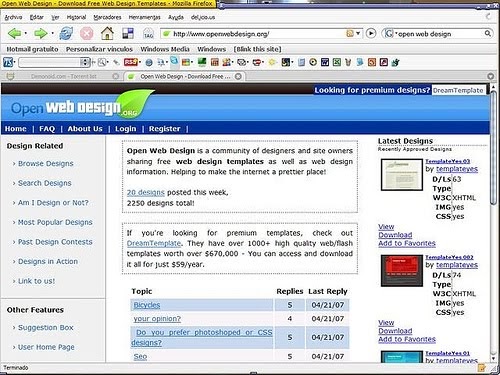Expand the address bar URL dropdown arrow
Viewport: 500px width, 375px height.
[x=358, y=33]
